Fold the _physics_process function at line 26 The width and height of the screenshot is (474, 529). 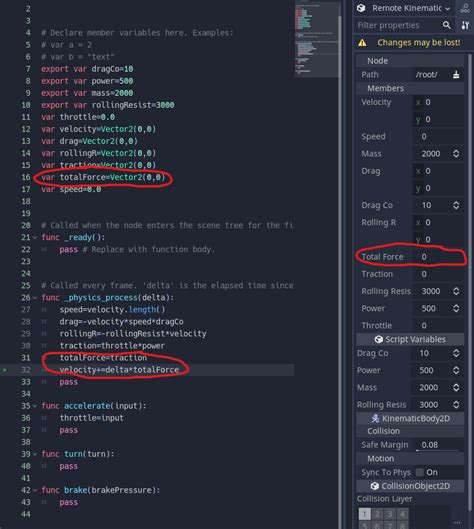point(35,298)
